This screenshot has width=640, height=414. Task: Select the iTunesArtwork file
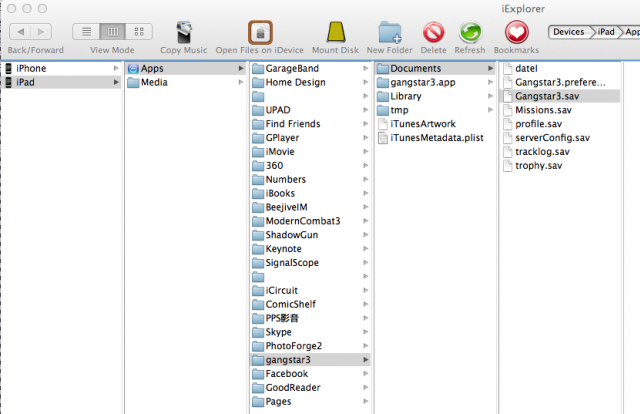435,124
